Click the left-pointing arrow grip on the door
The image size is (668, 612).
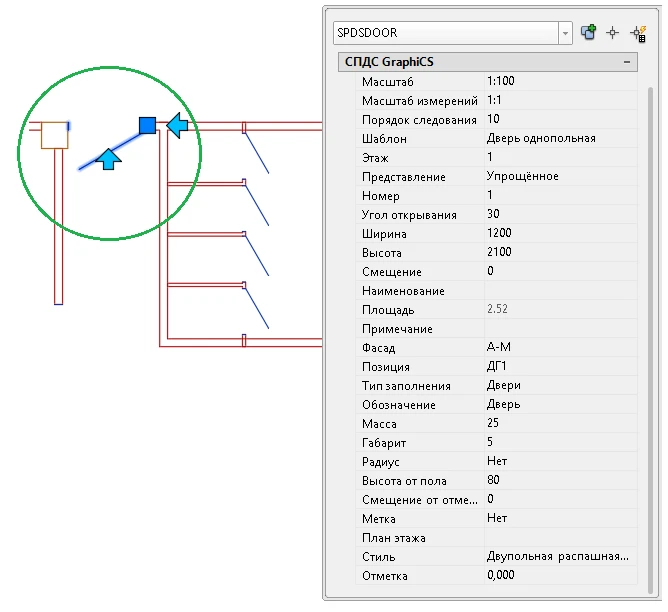tap(178, 125)
